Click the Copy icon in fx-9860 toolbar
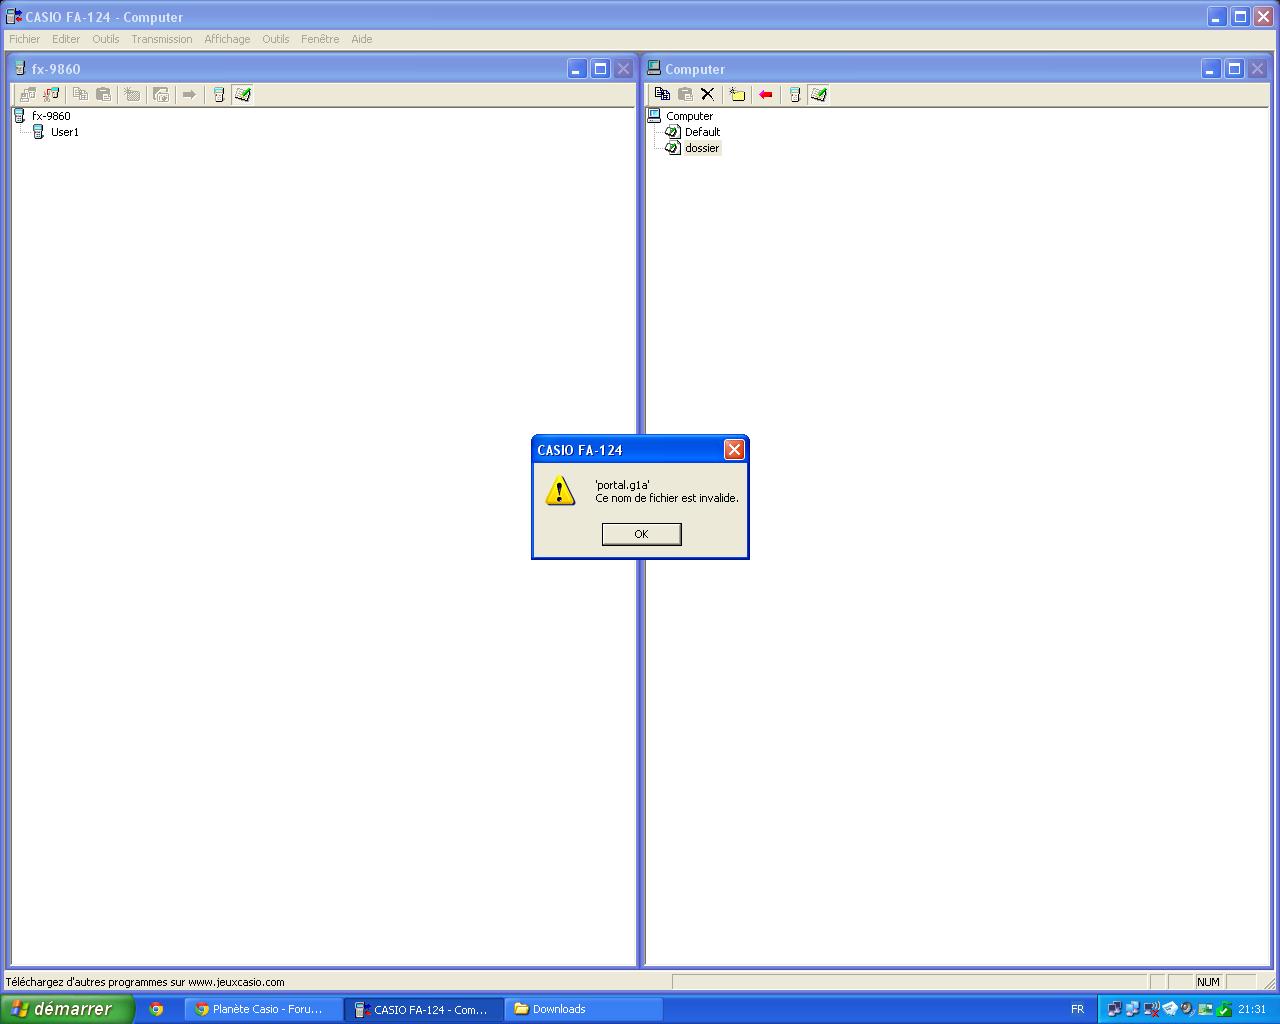 (x=80, y=94)
